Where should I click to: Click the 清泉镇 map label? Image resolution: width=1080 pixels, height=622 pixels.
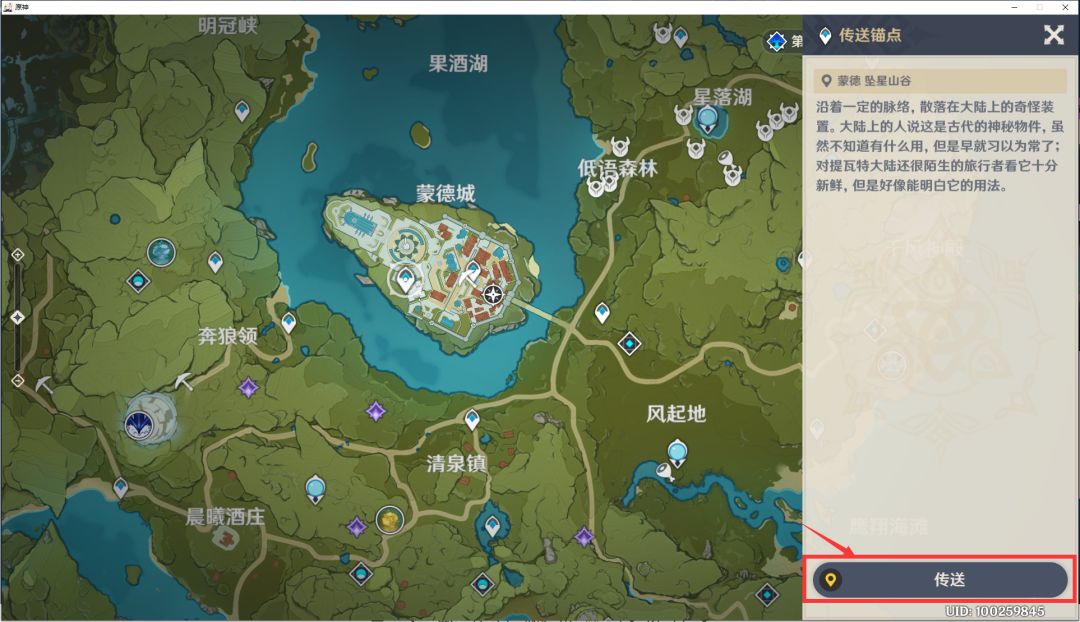point(457,463)
